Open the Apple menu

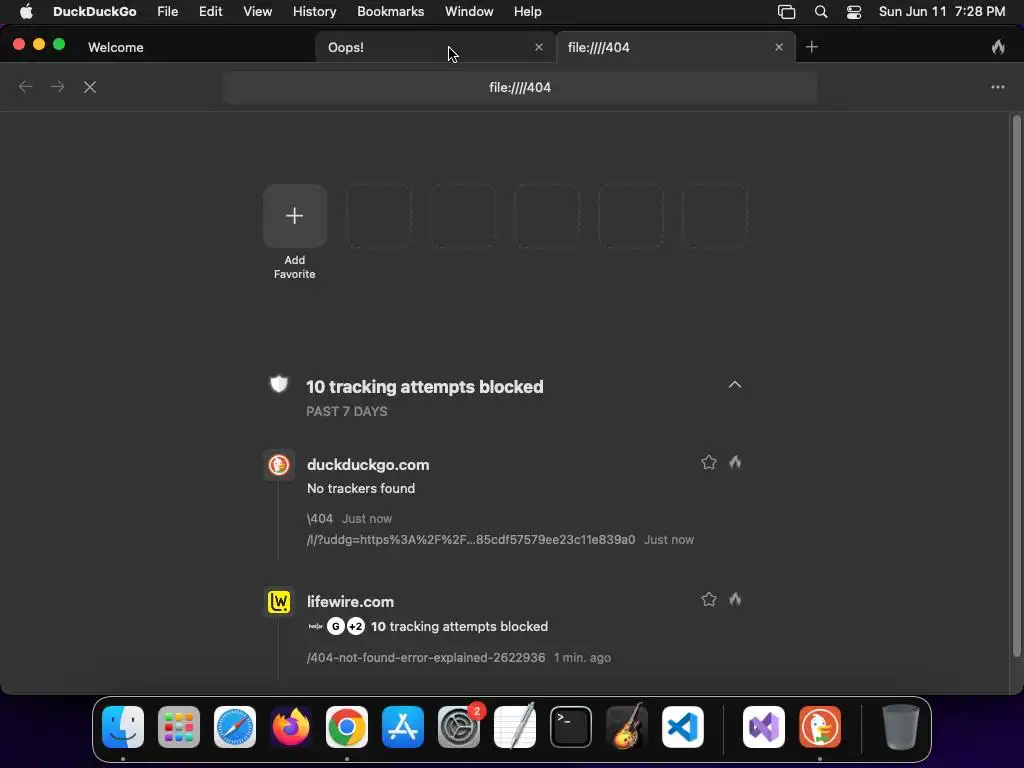[26, 12]
